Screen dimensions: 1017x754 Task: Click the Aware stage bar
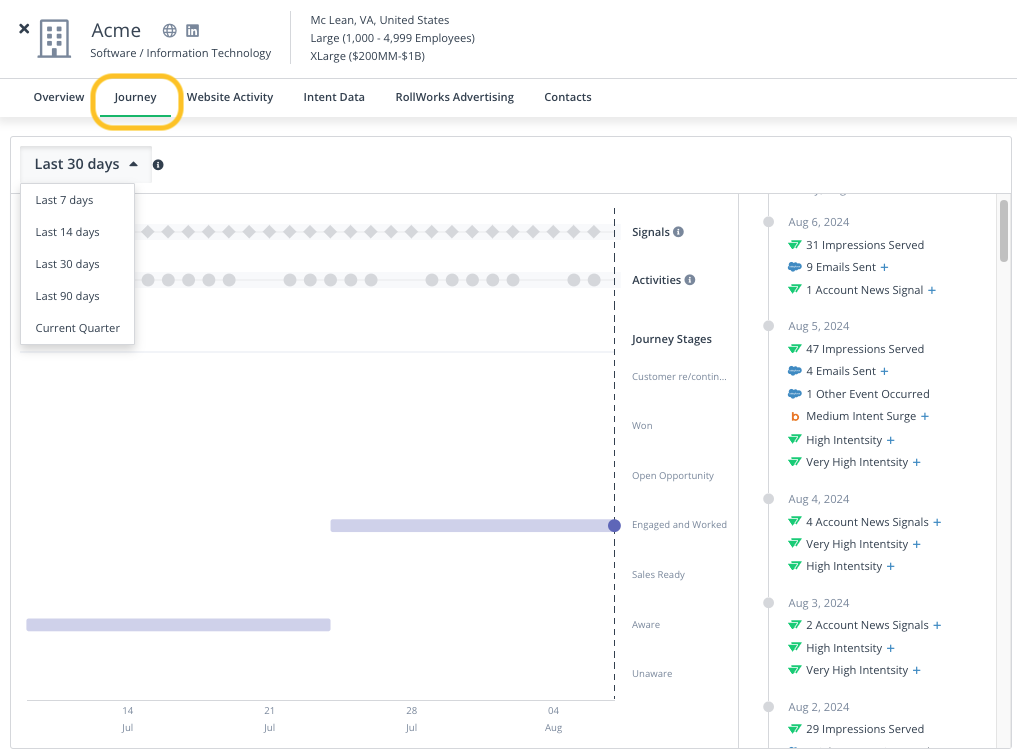(x=178, y=624)
